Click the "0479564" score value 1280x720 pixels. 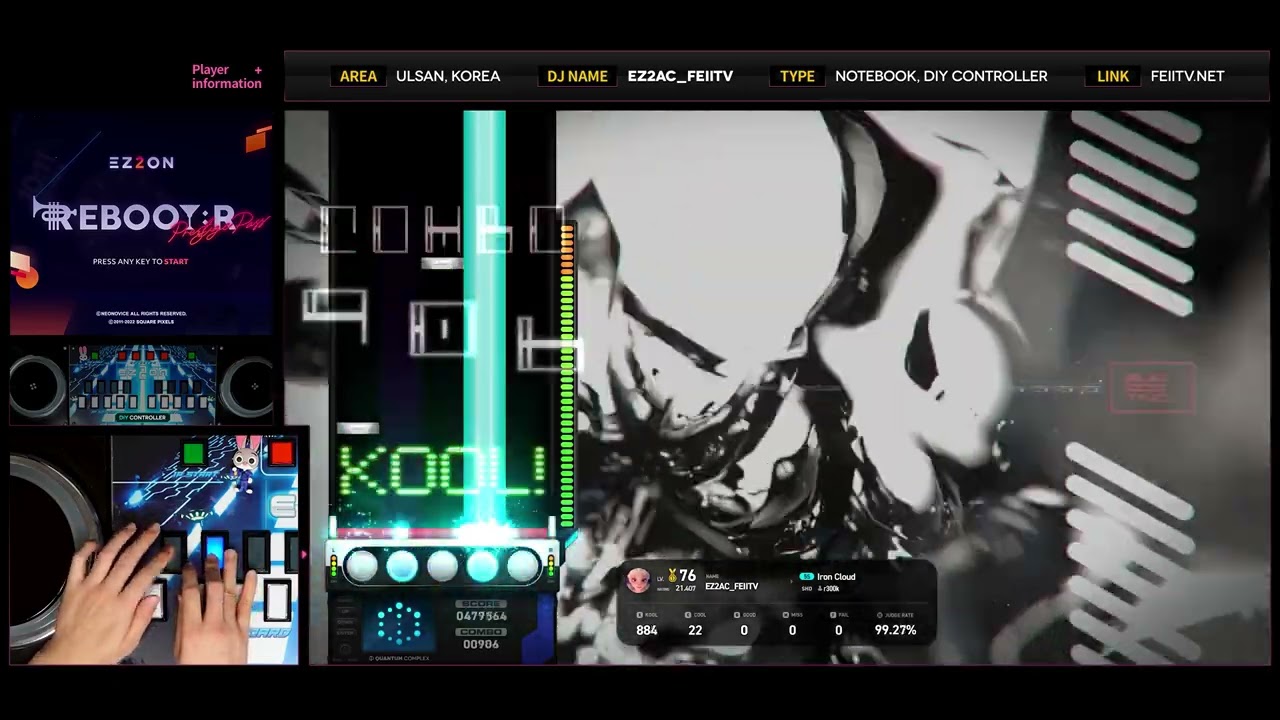pyautogui.click(x=481, y=616)
